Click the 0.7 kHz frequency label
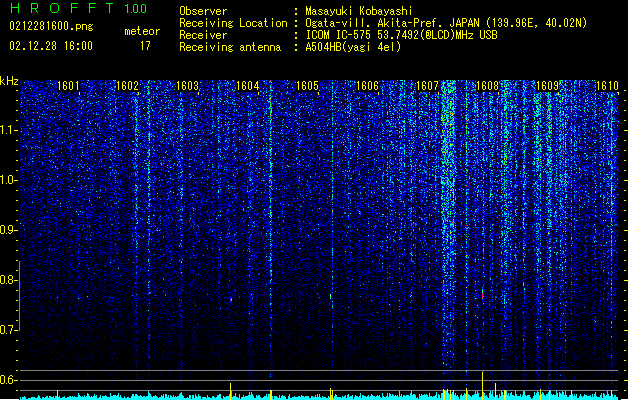This screenshot has width=629, height=400. (x=9, y=330)
